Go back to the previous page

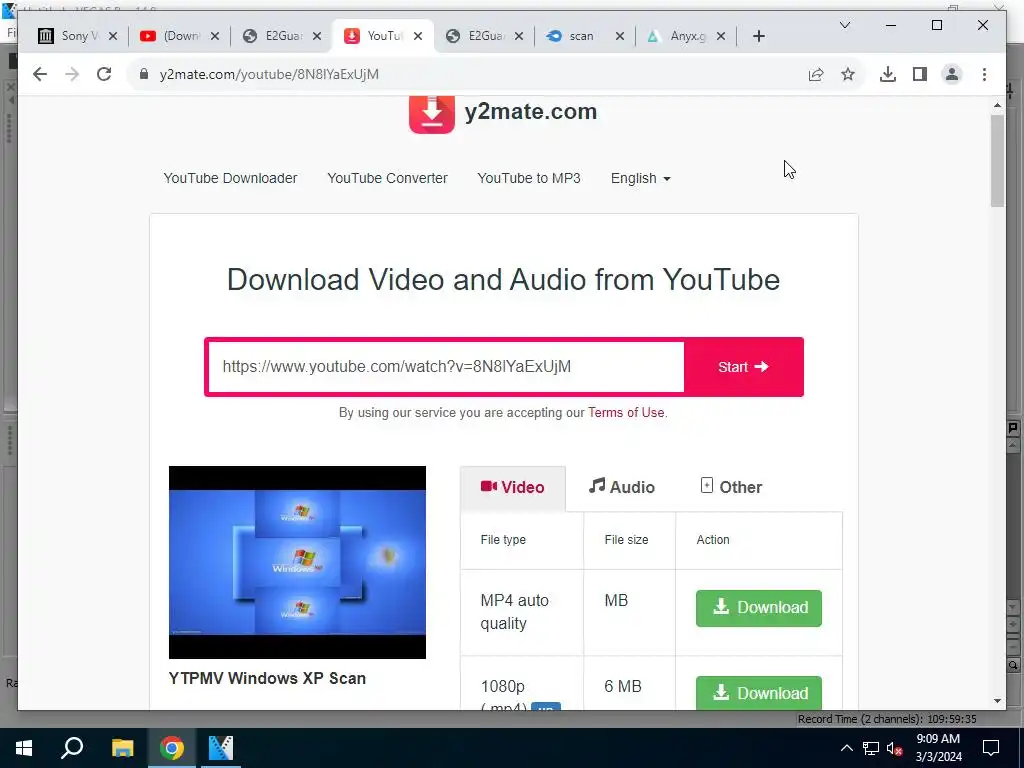(40, 74)
